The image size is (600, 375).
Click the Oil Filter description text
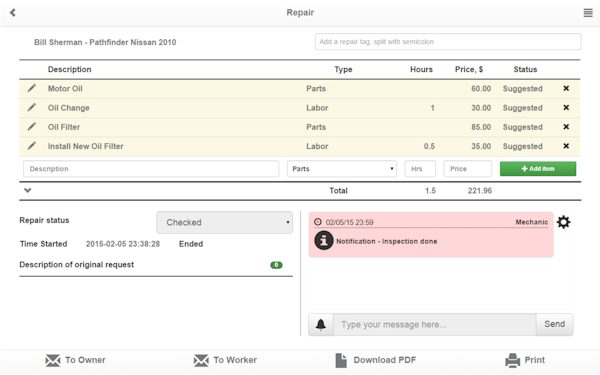click(x=64, y=127)
